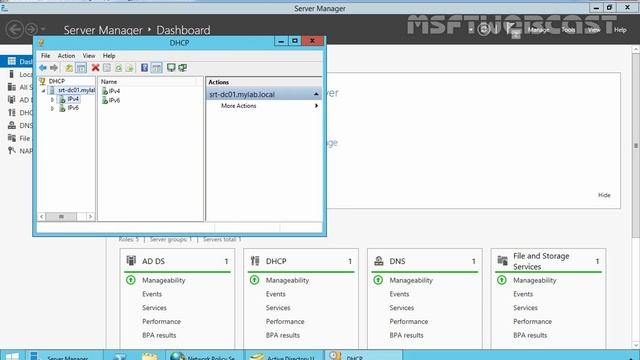Toggle Show/Hide Console Tree in DHCP toolbar

pyautogui.click(x=81, y=68)
